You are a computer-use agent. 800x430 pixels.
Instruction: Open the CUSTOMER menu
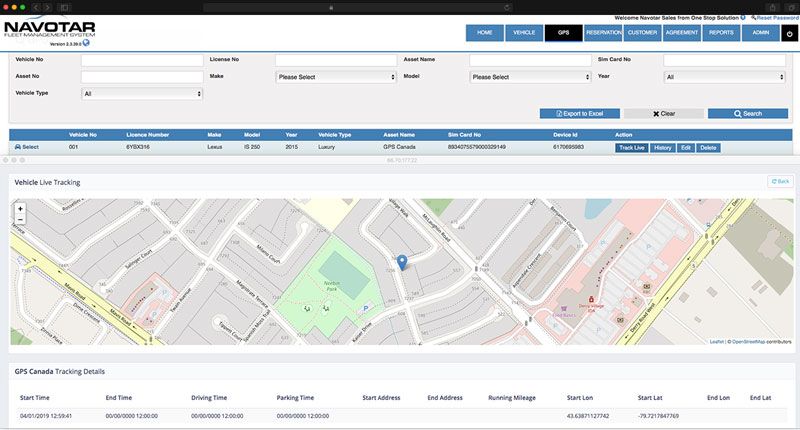[642, 33]
